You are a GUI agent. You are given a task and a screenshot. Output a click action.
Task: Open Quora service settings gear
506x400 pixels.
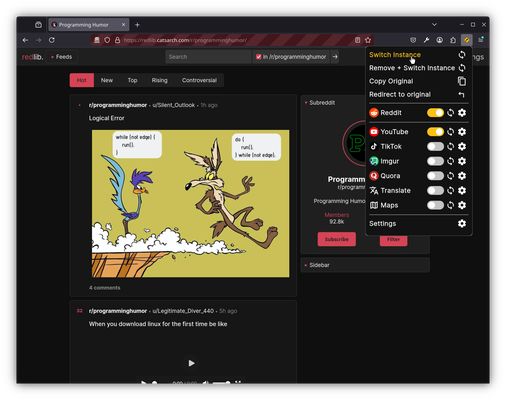click(x=462, y=176)
